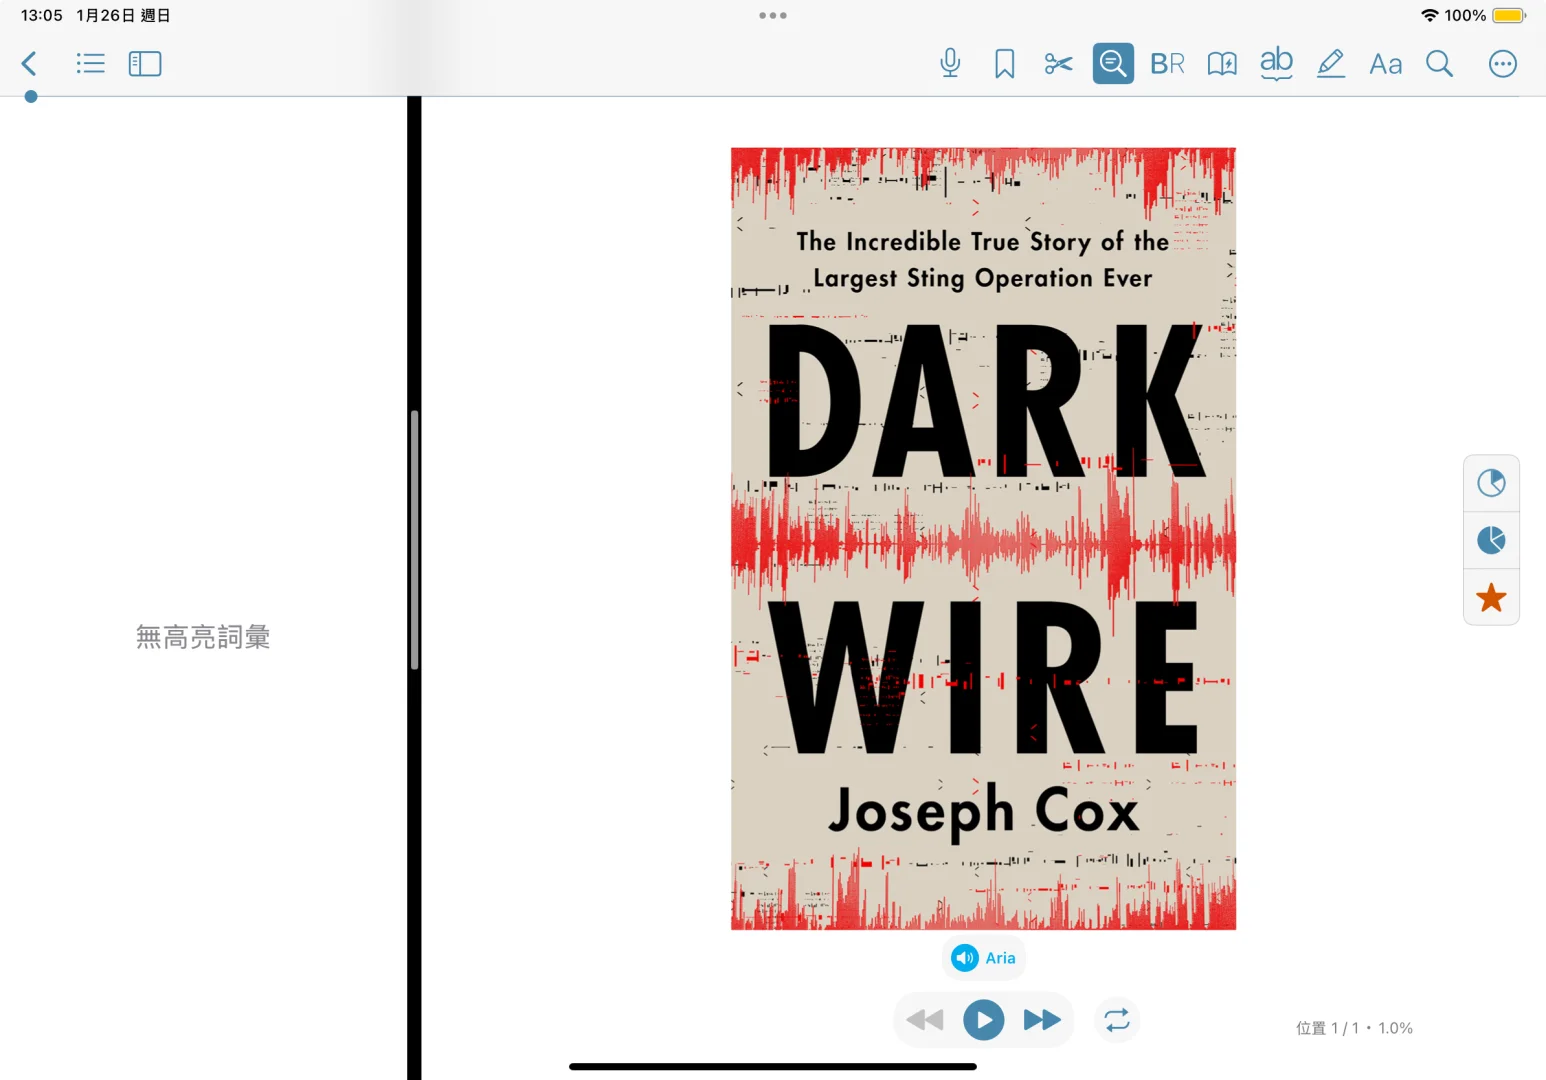Tap the Wi-Fi status icon
This screenshot has width=1546, height=1080.
click(1430, 16)
